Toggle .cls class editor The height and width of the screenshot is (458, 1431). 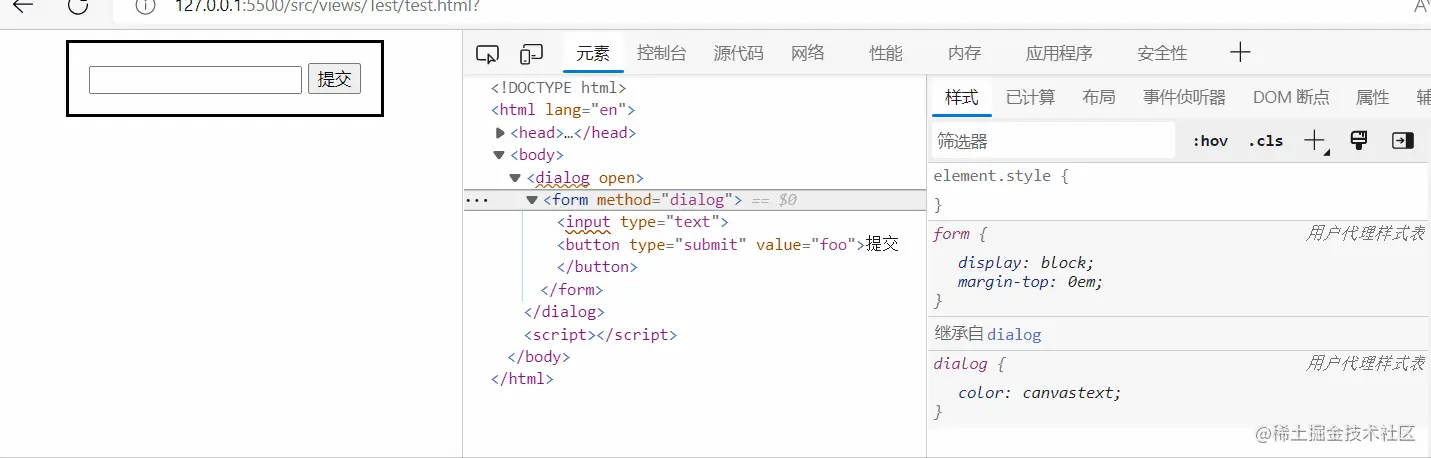[x=1266, y=141]
